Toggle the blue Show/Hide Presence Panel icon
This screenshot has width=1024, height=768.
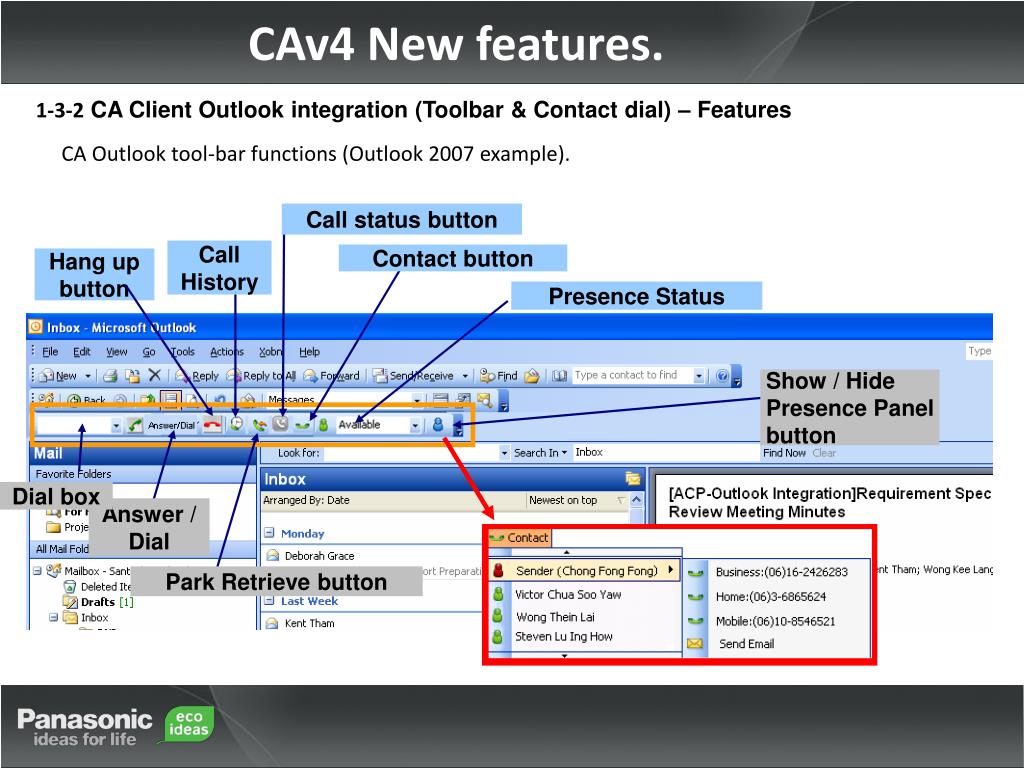coord(438,424)
